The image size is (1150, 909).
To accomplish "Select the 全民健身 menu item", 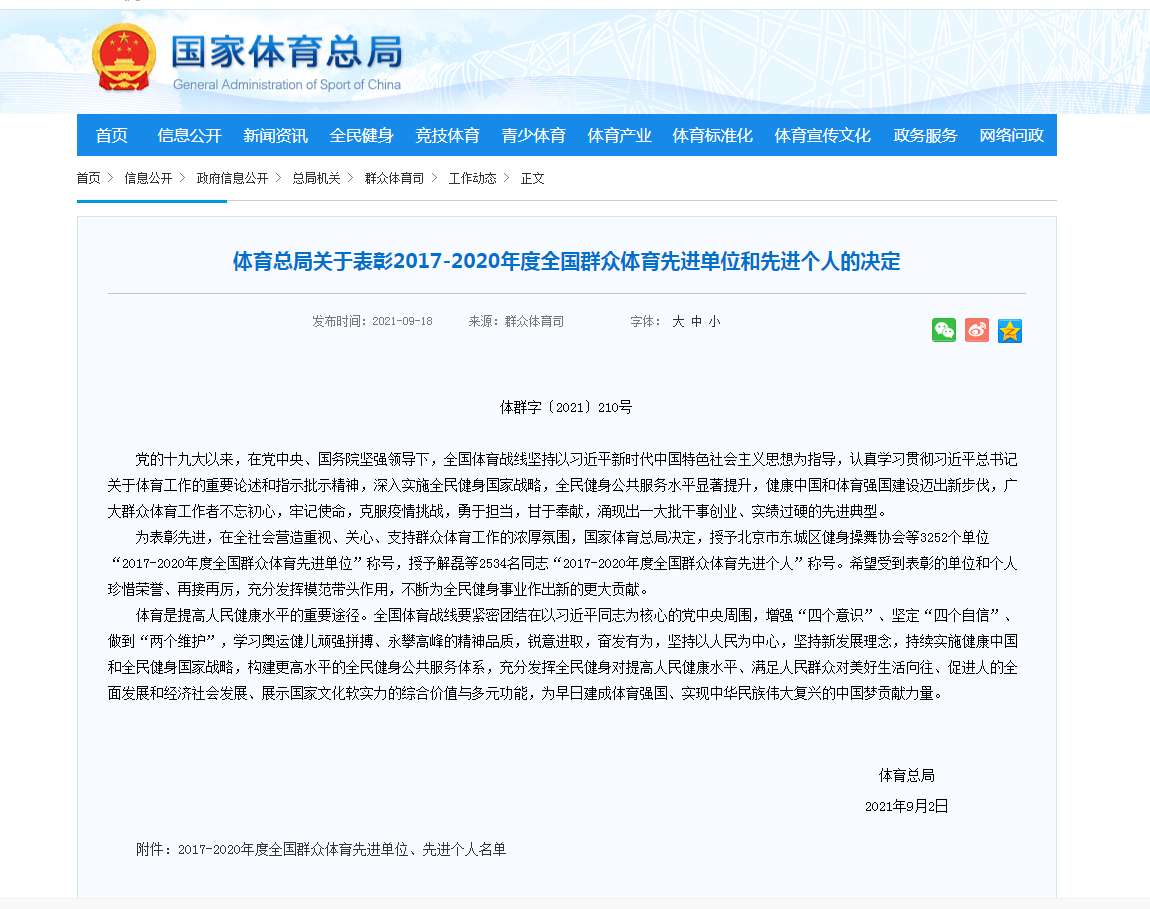I will tap(361, 135).
